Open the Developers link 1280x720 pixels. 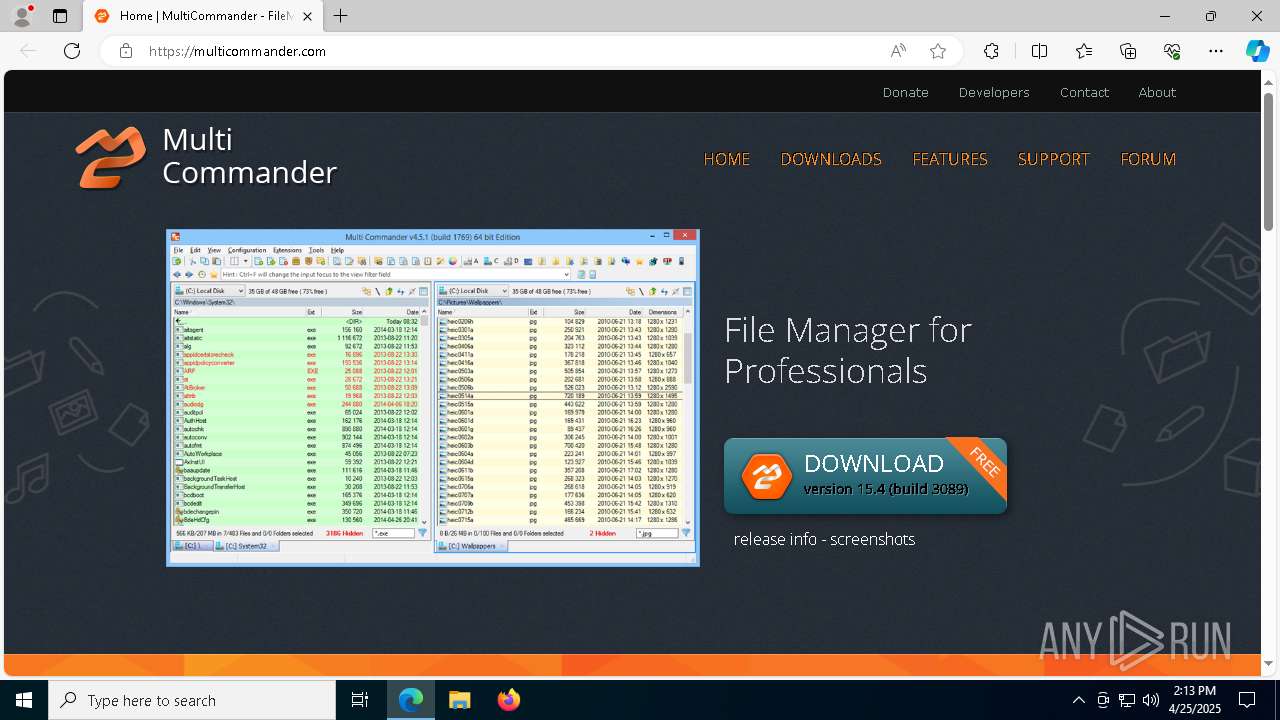pyautogui.click(x=994, y=92)
